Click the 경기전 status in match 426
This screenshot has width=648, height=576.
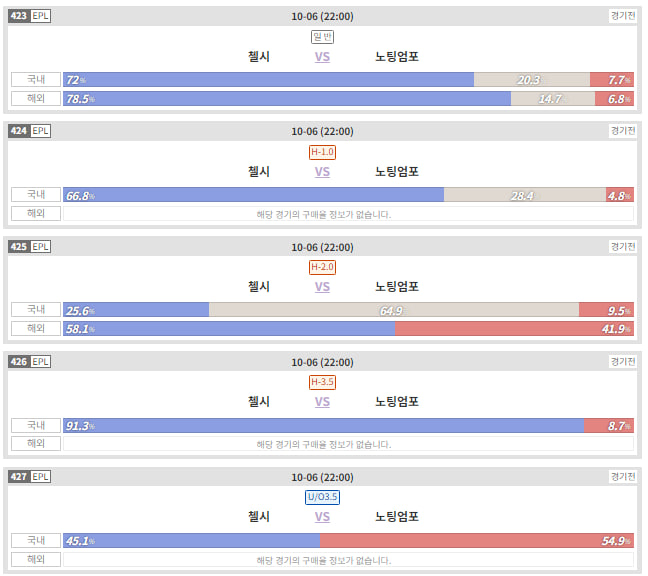pyautogui.click(x=622, y=362)
